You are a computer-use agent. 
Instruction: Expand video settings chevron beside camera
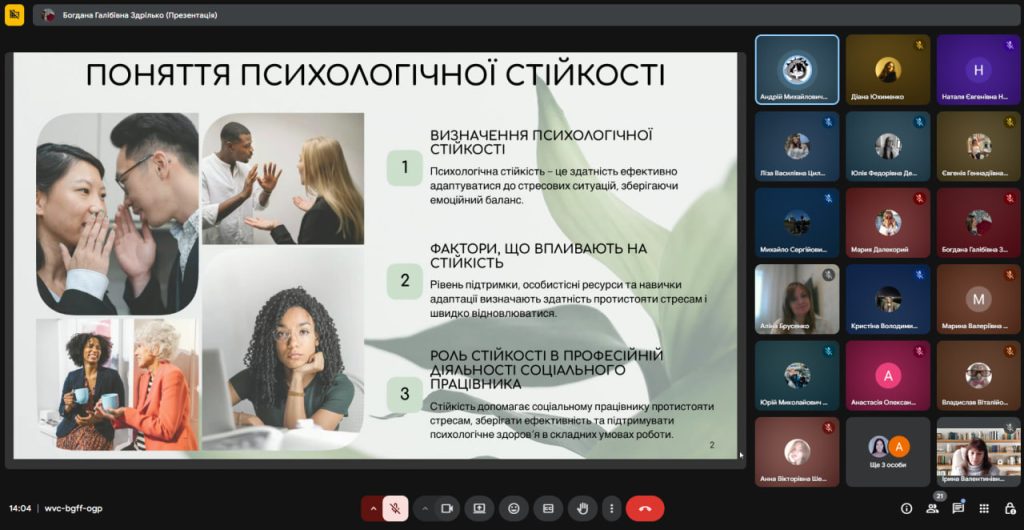coord(425,508)
